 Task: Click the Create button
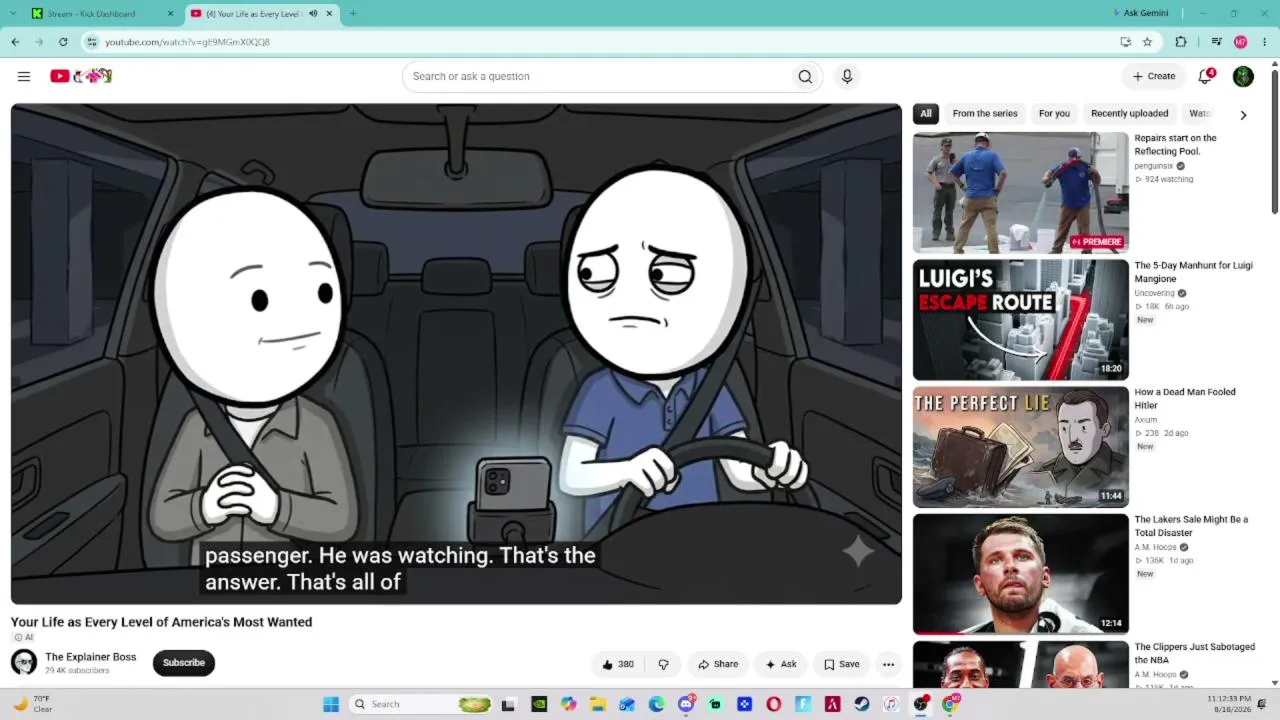coord(1154,76)
